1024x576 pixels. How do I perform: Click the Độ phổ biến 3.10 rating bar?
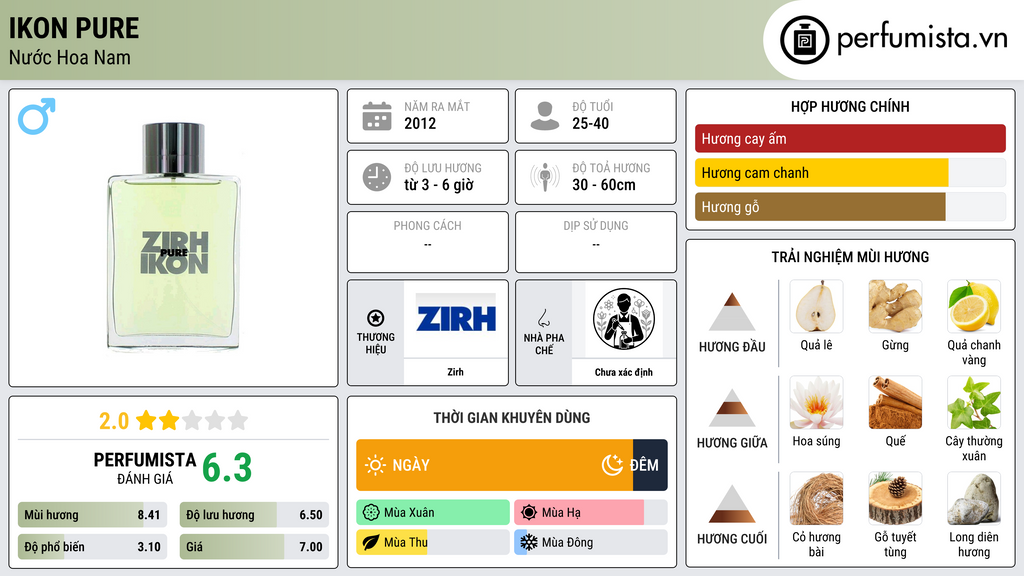(92, 547)
